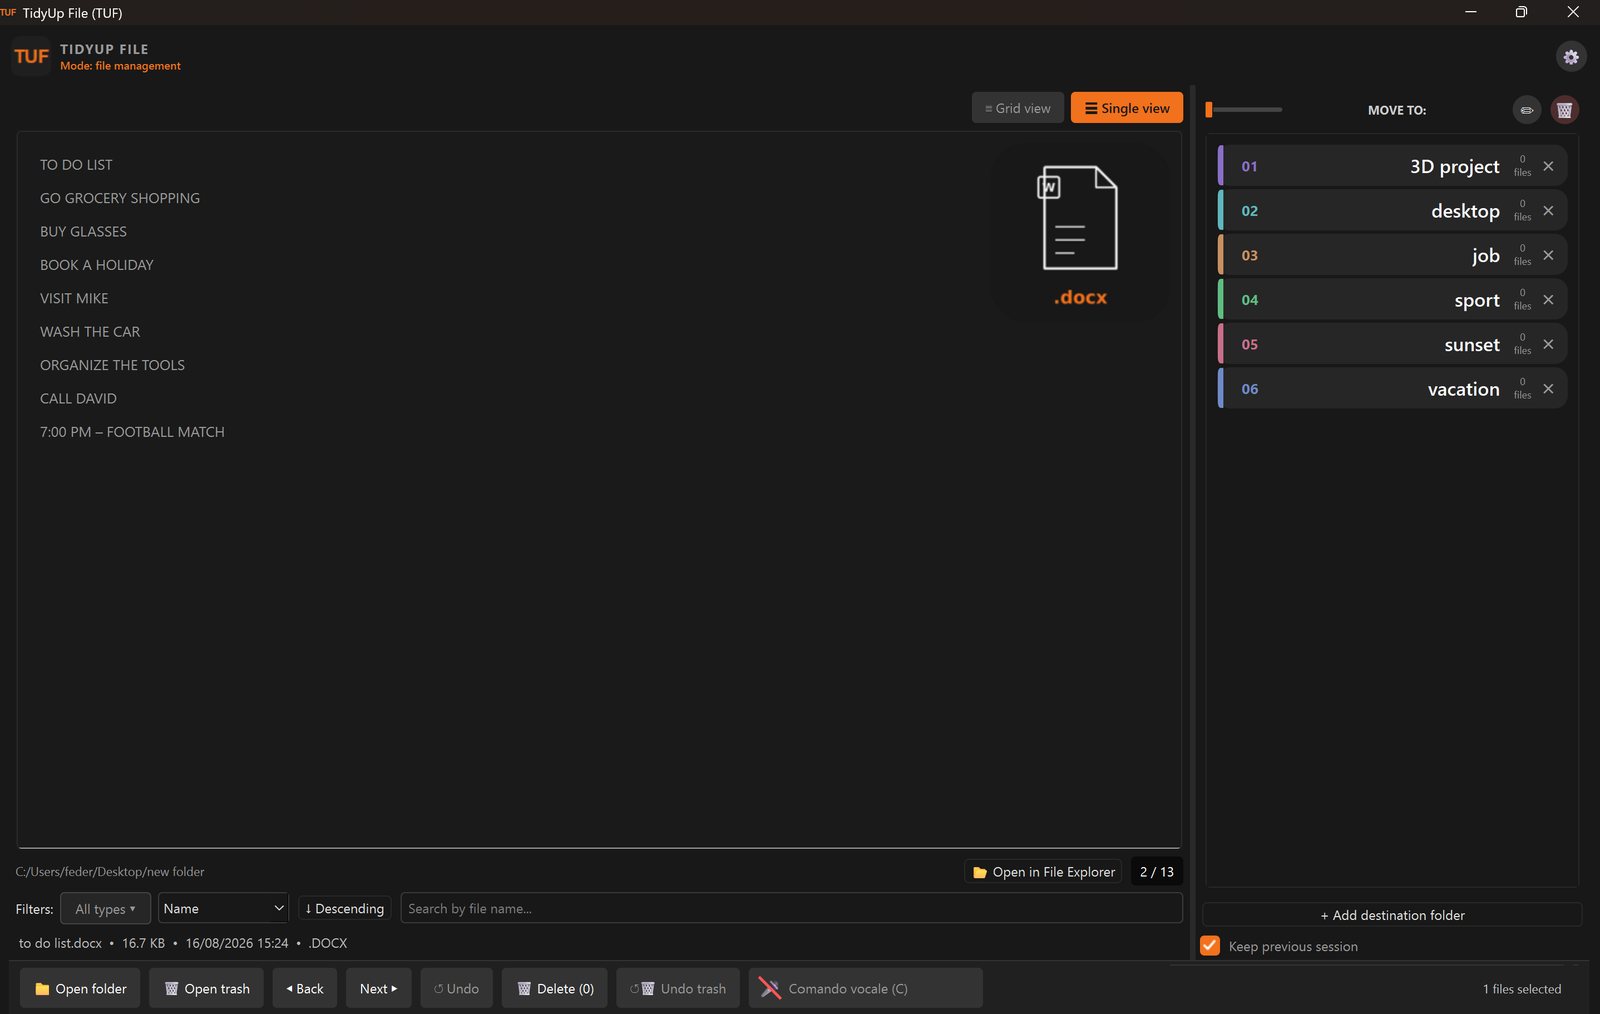Toggle Keep previous session checkbox
The height and width of the screenshot is (1014, 1600).
pos(1210,946)
